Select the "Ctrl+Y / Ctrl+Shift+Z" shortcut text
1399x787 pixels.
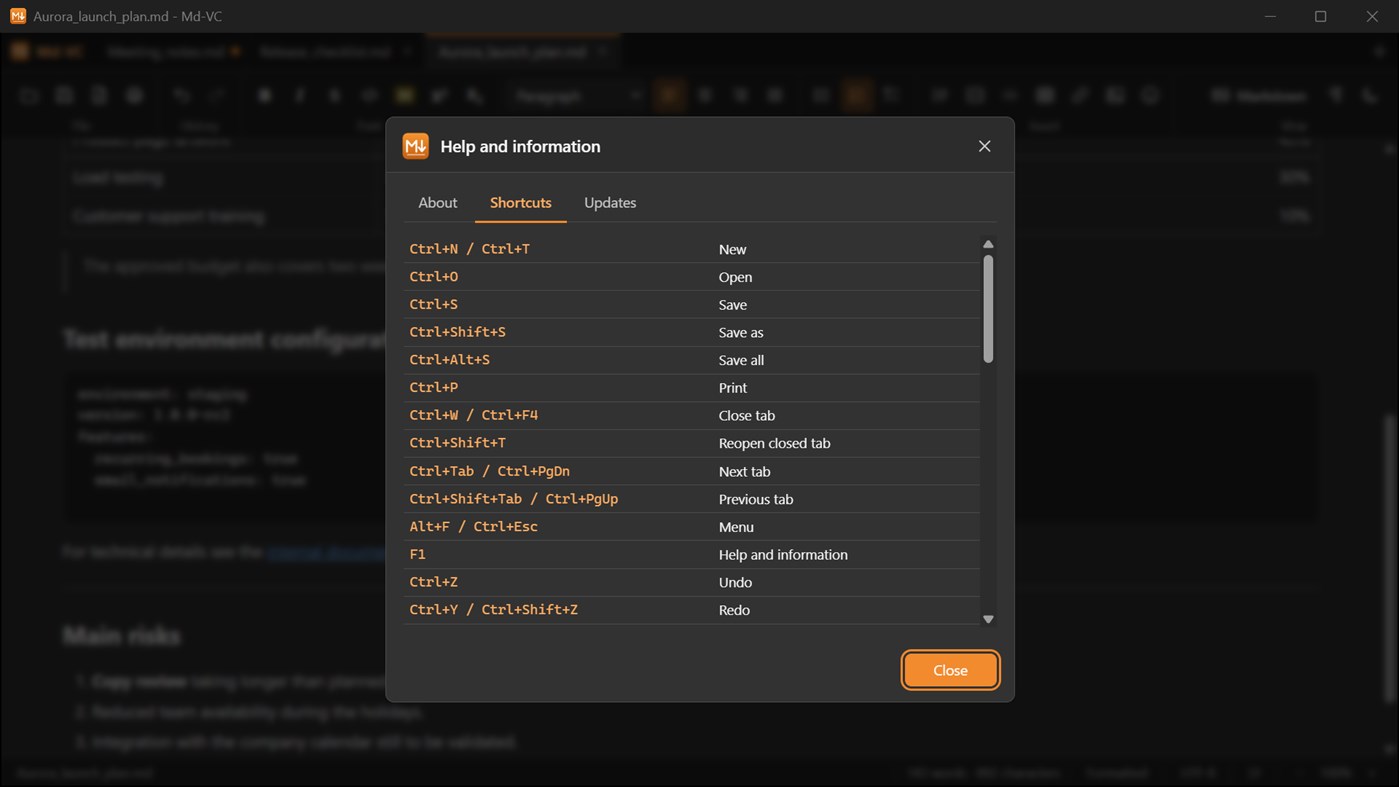pos(493,610)
